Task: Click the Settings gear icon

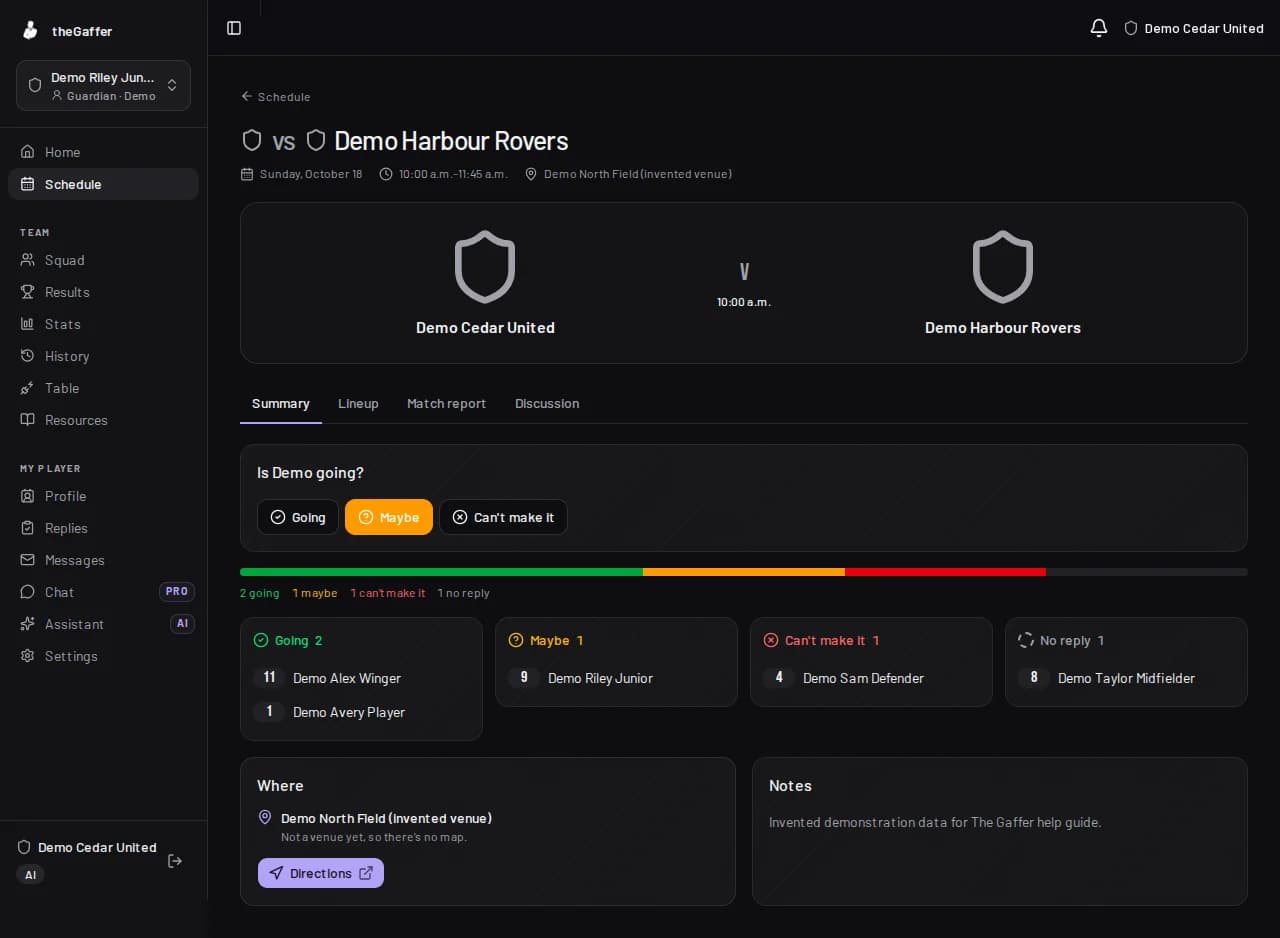Action: point(27,656)
